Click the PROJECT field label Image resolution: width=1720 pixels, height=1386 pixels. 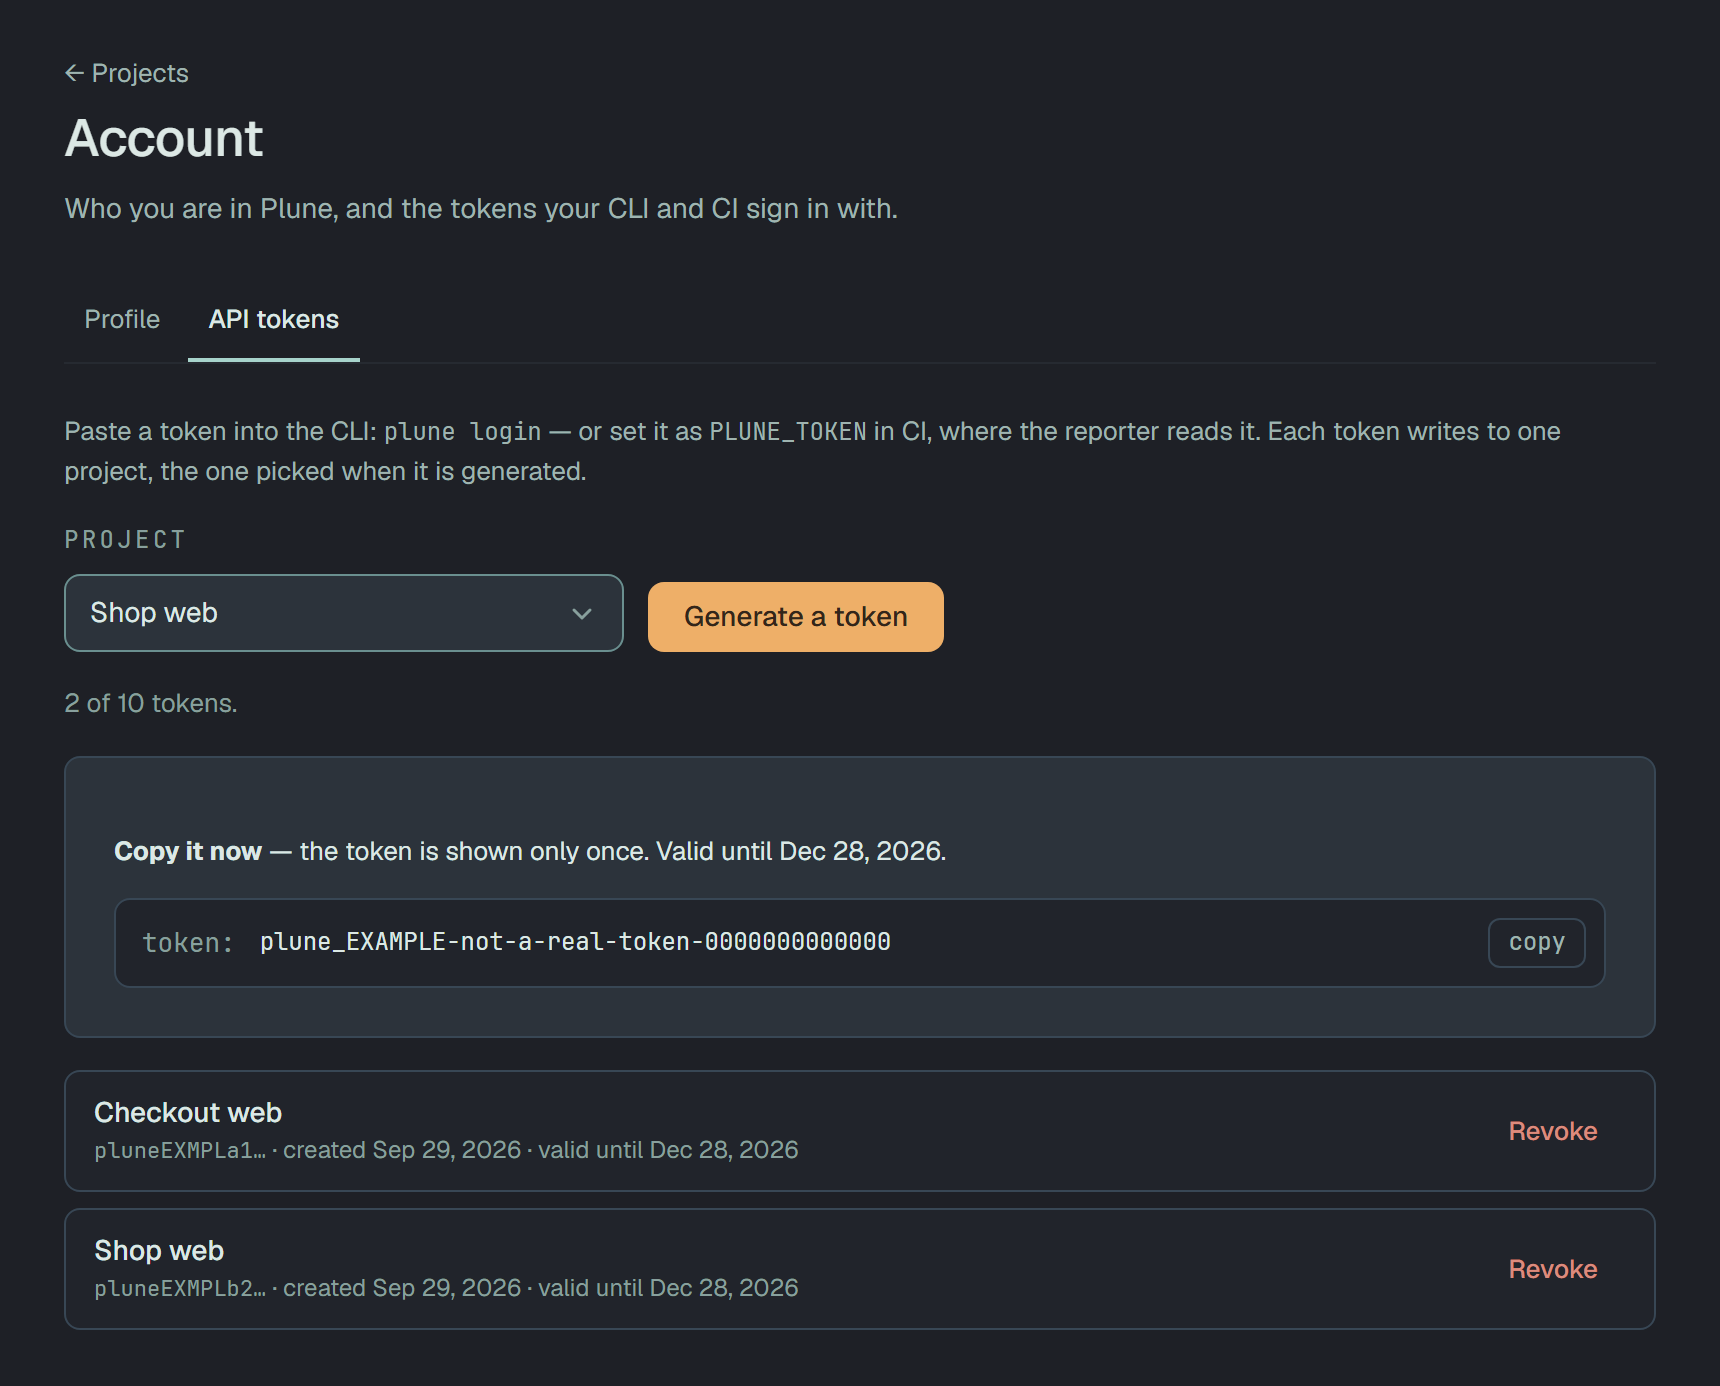click(x=125, y=540)
